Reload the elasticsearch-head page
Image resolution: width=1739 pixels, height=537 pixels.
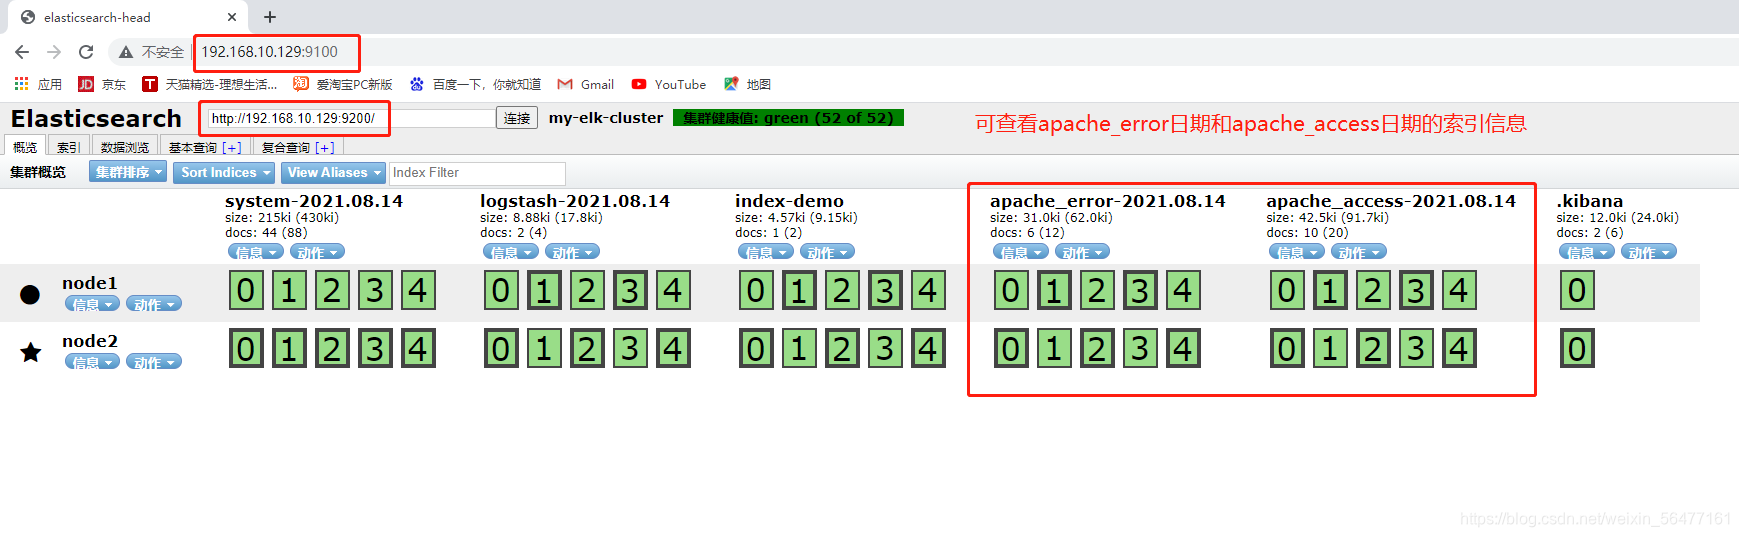tap(86, 52)
